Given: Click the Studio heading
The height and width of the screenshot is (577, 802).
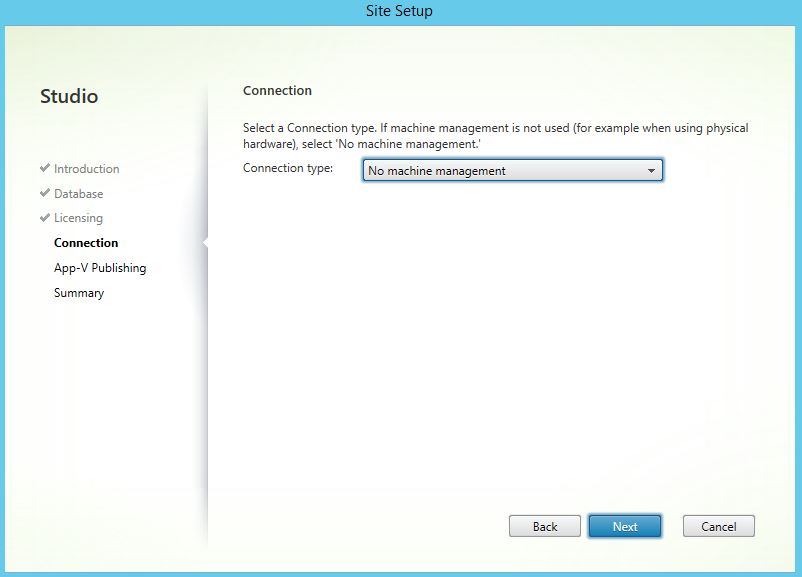Looking at the screenshot, I should pyautogui.click(x=69, y=97).
